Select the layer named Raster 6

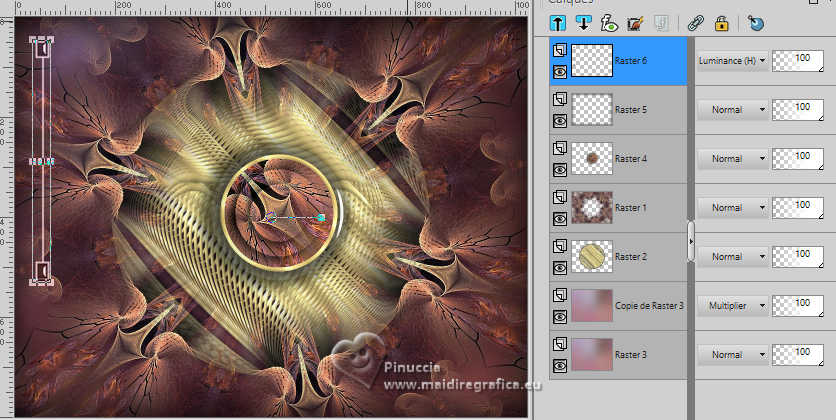pyautogui.click(x=631, y=61)
